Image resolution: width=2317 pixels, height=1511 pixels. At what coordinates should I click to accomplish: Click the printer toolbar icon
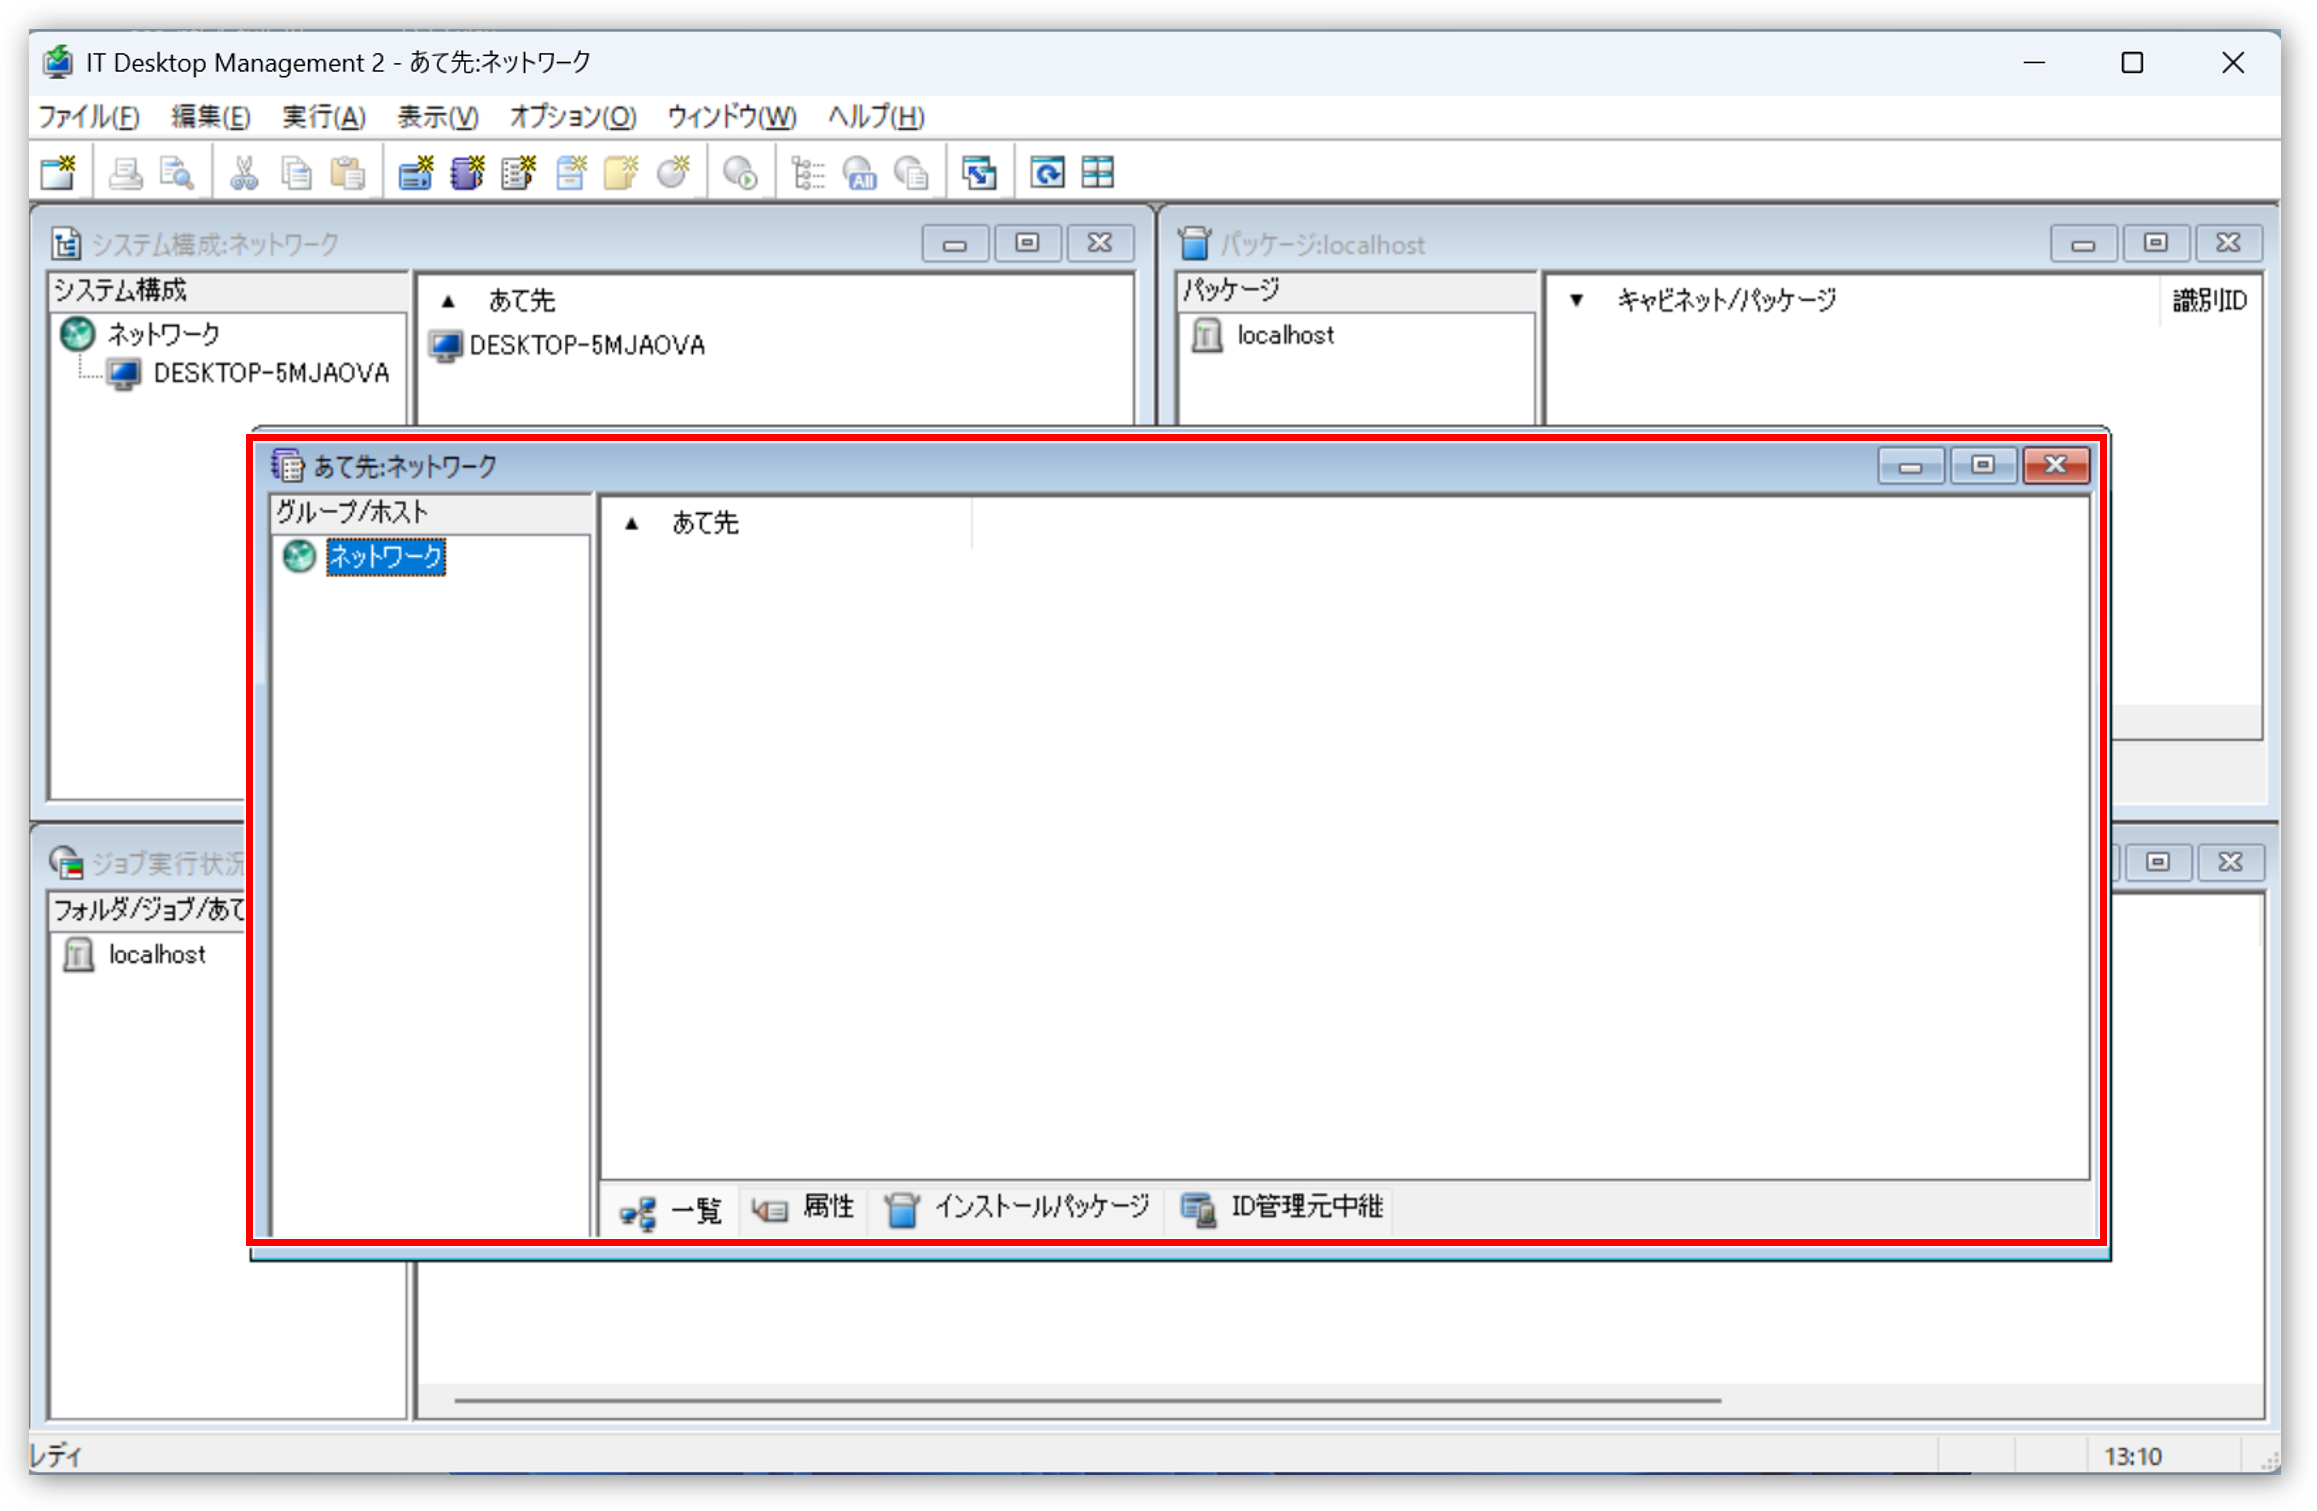click(x=125, y=173)
